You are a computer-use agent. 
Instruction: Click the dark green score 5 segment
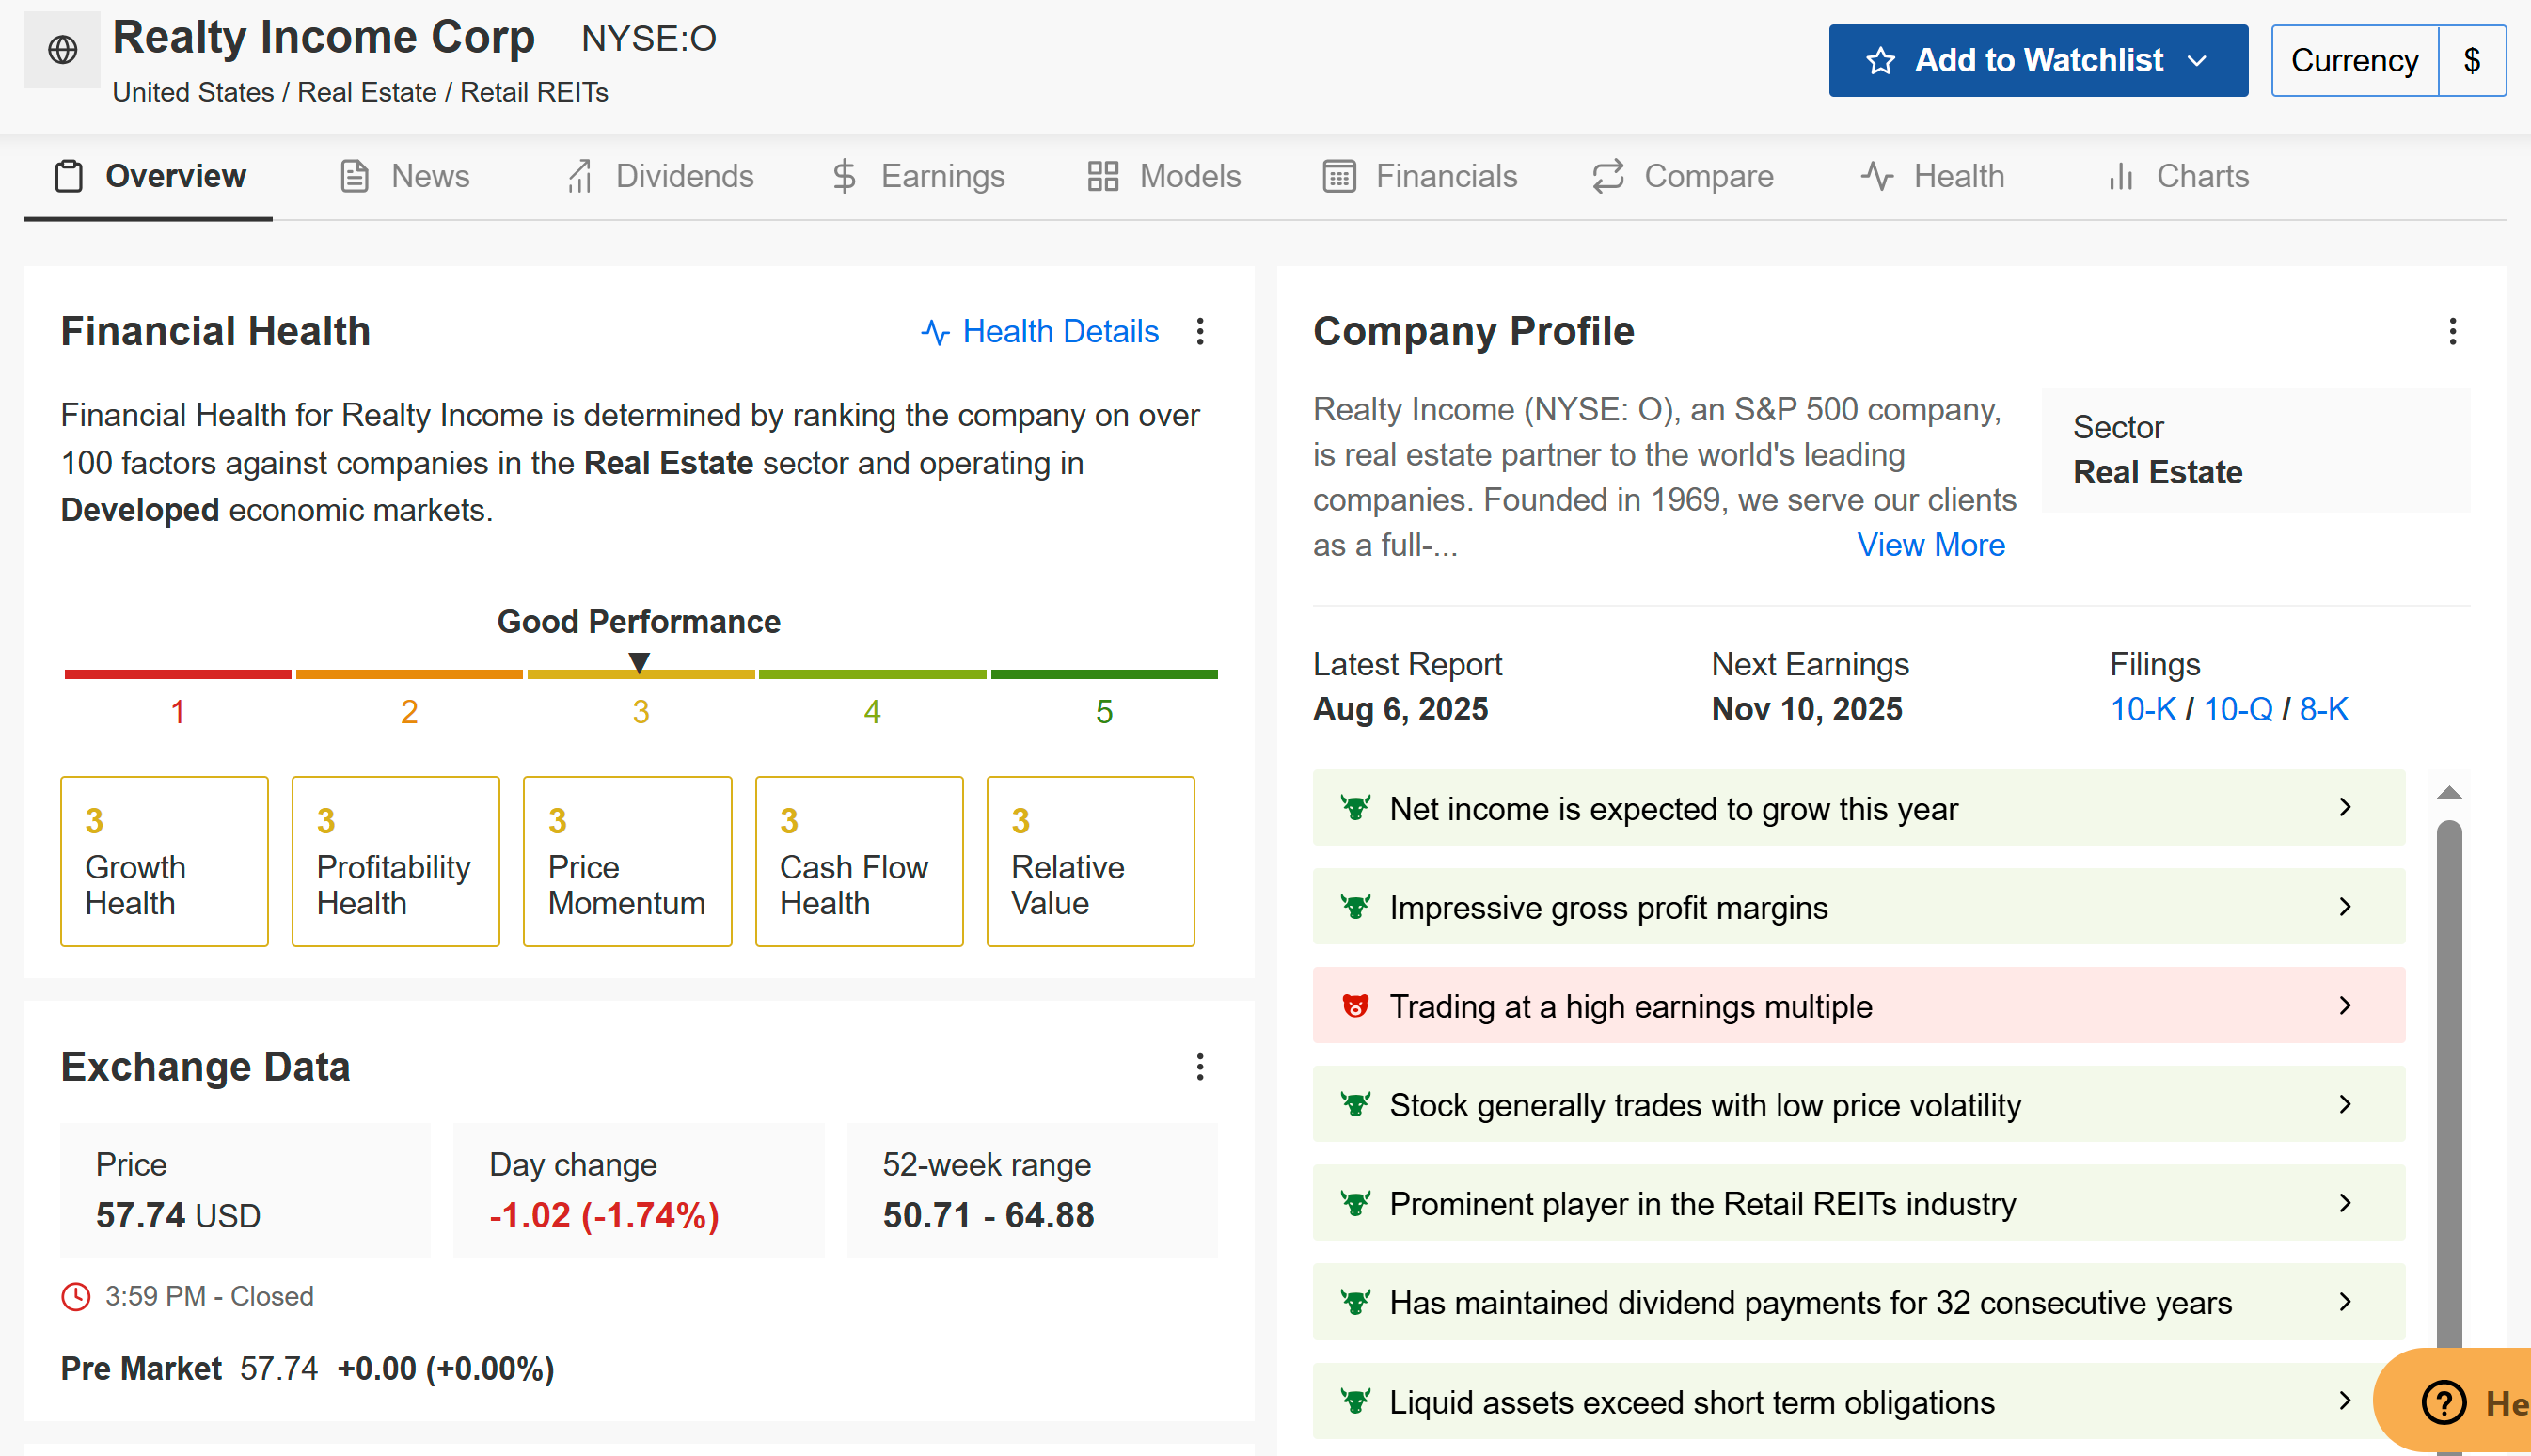(1104, 674)
